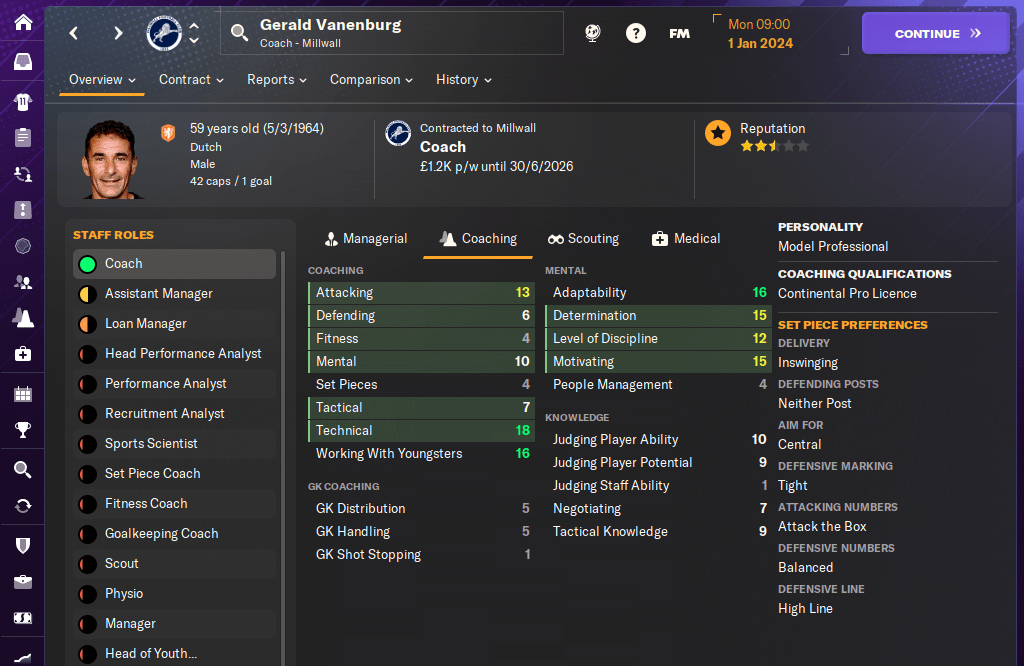Select the Assistant Manager staff role
This screenshot has height=666, width=1024.
[x=158, y=294]
